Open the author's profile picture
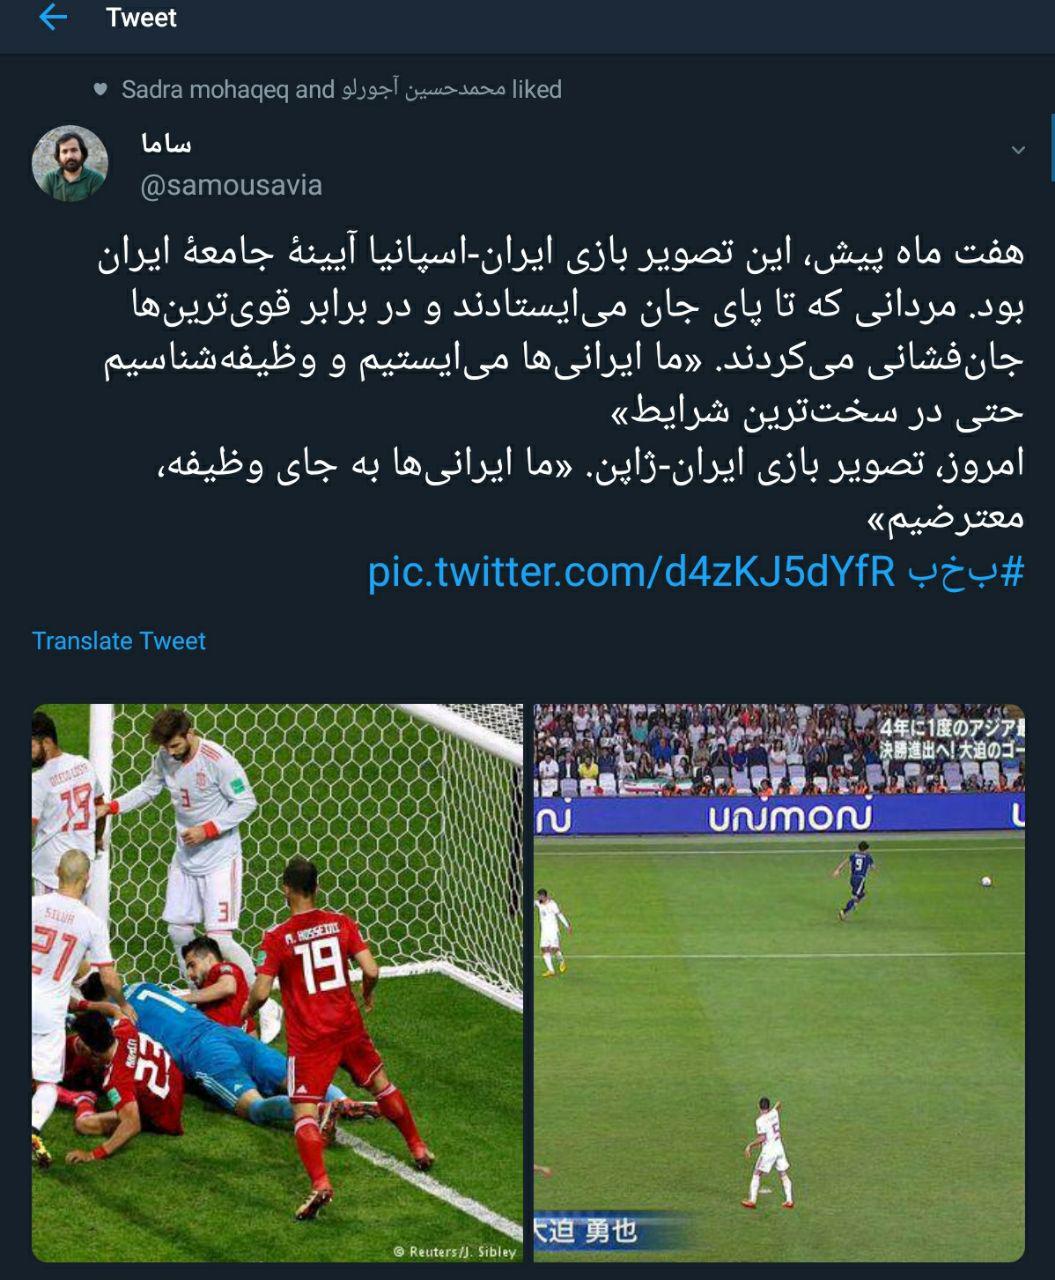 coord(70,163)
